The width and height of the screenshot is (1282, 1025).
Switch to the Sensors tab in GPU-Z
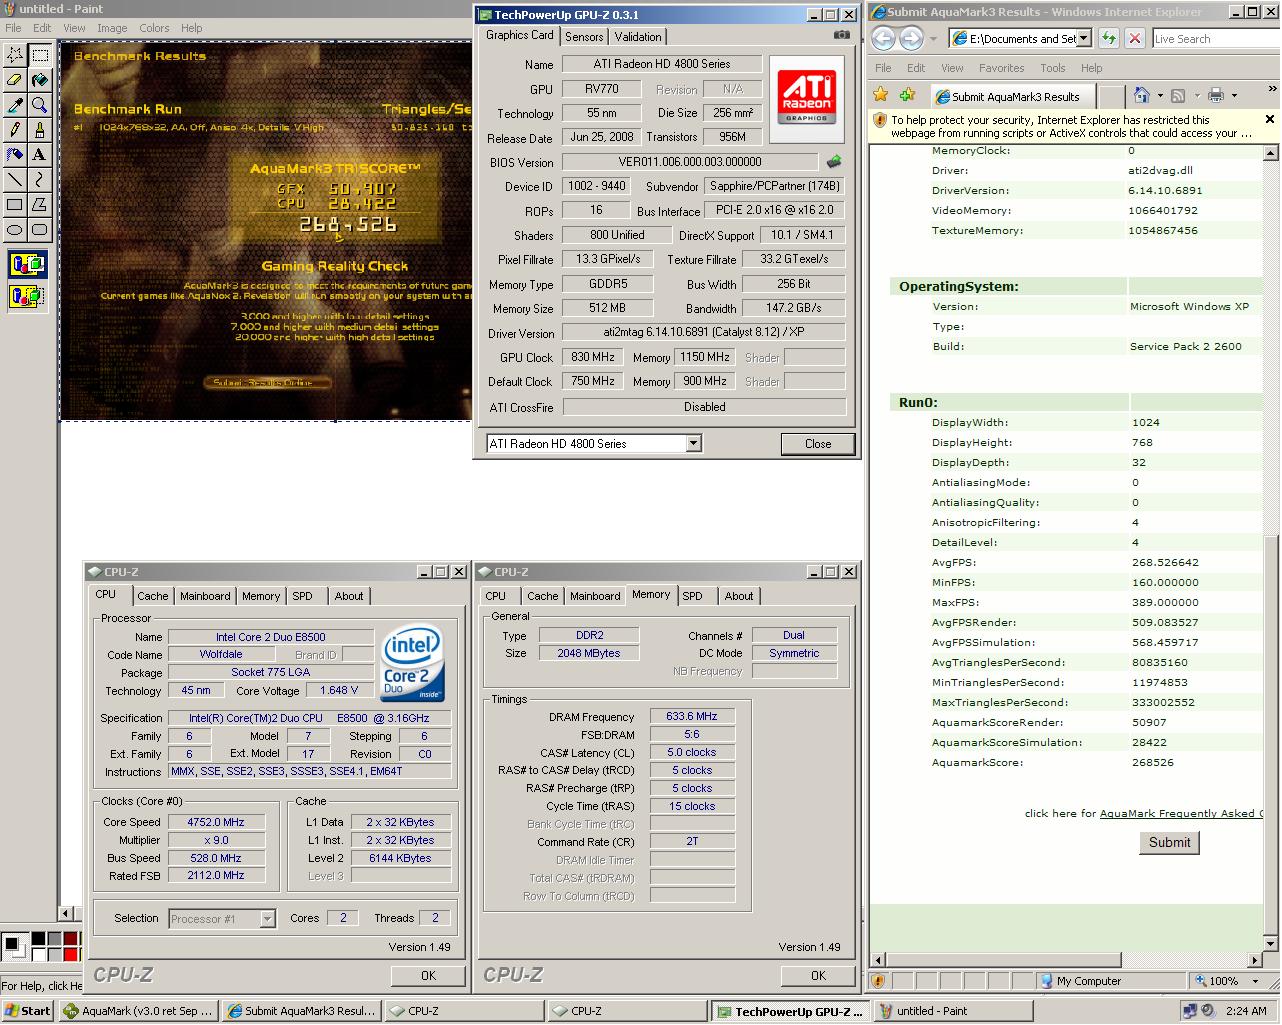tap(584, 36)
